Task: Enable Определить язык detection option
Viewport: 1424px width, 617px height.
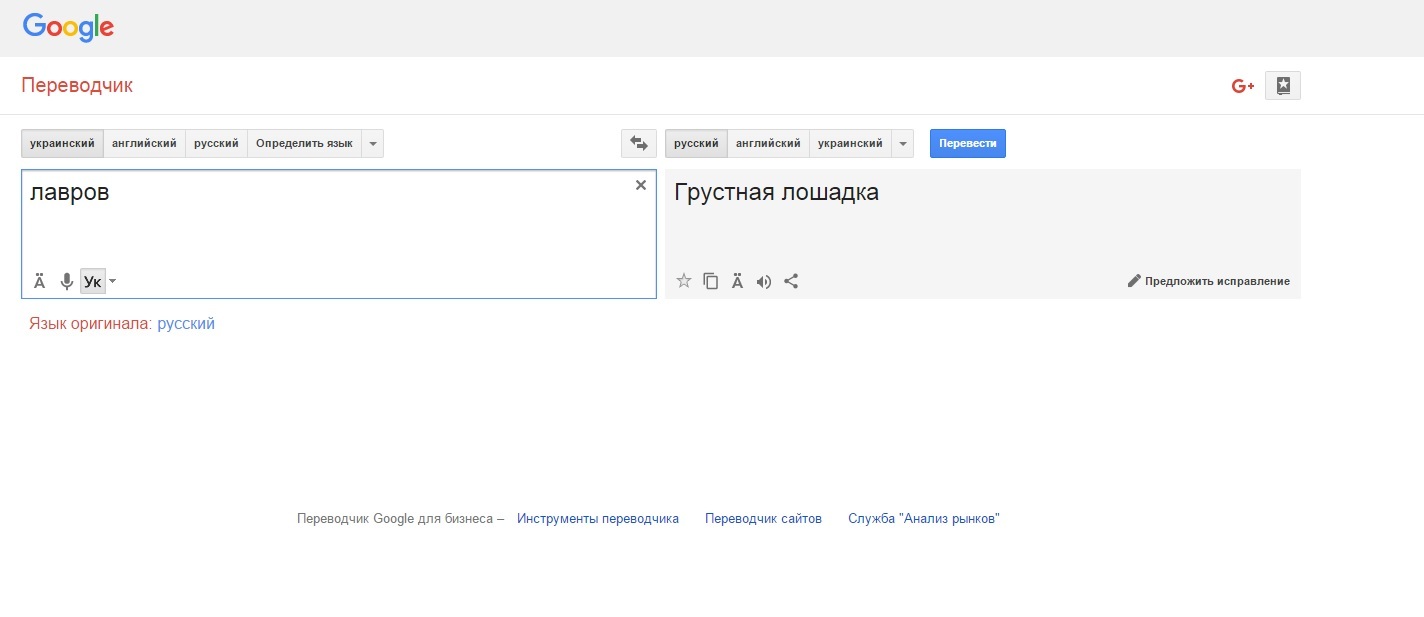Action: 304,144
